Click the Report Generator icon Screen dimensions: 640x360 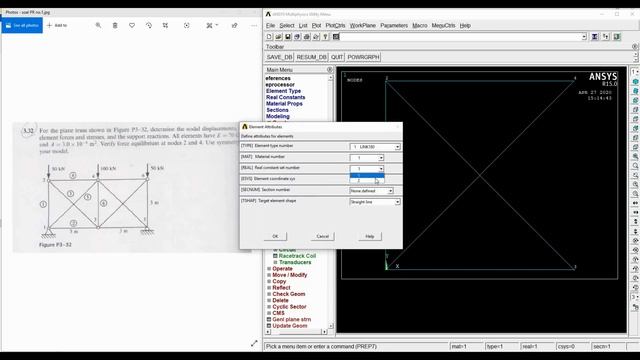pos(316,37)
